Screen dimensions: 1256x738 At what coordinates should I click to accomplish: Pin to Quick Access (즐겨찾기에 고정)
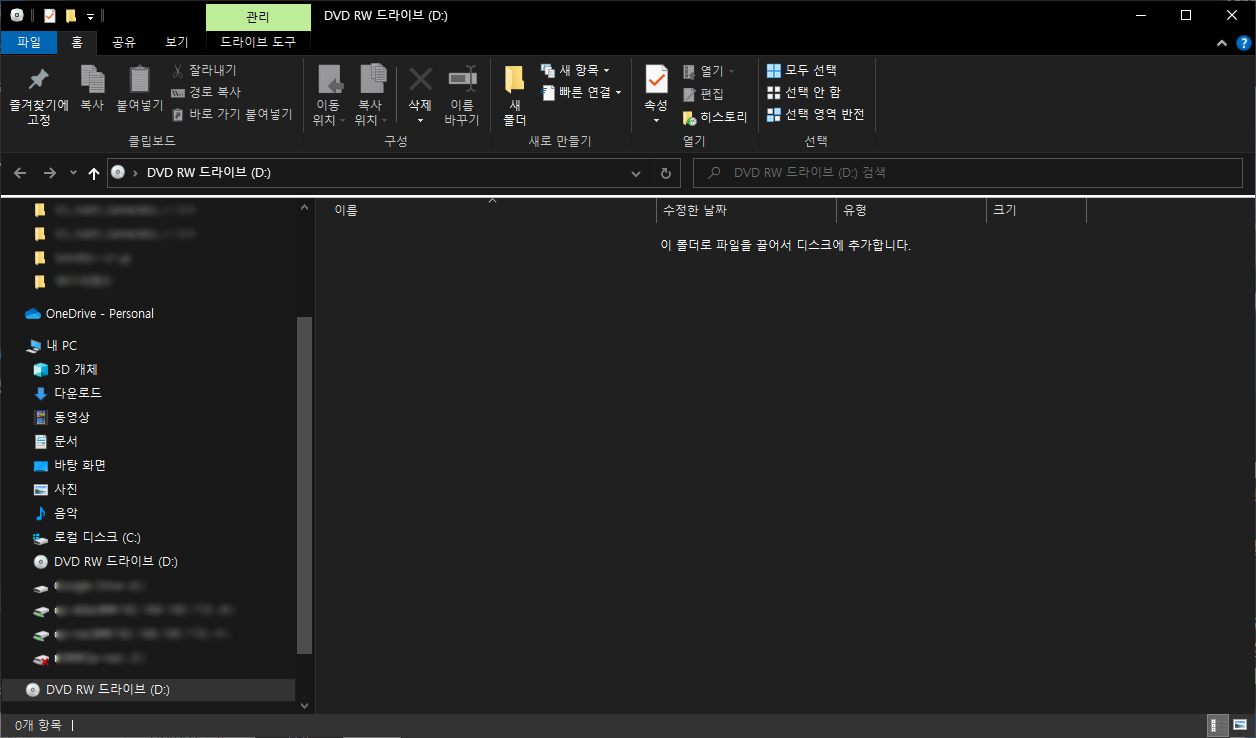(38, 95)
